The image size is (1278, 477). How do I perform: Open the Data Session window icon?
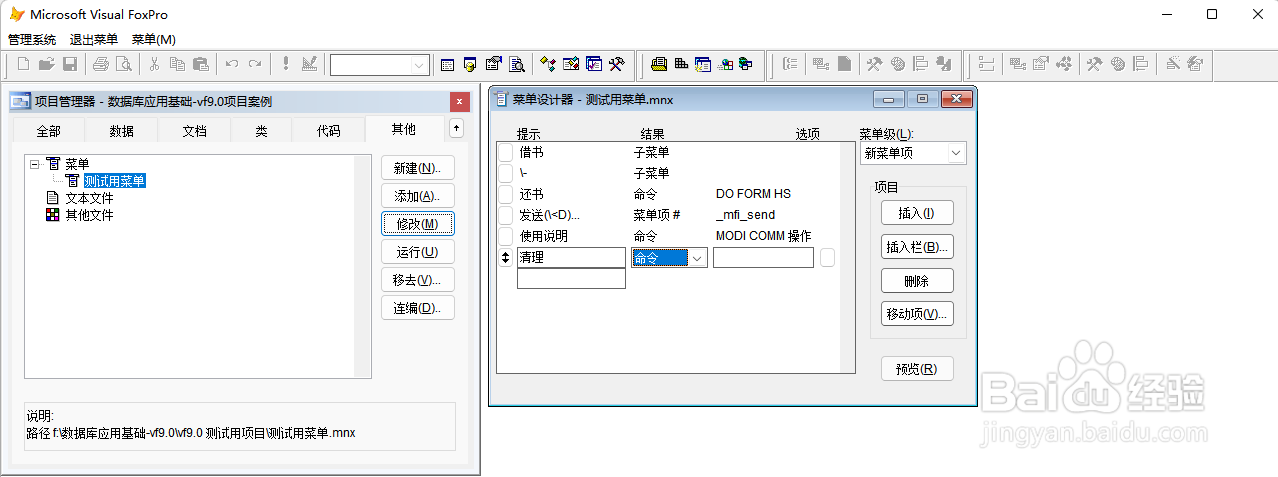(x=470, y=64)
